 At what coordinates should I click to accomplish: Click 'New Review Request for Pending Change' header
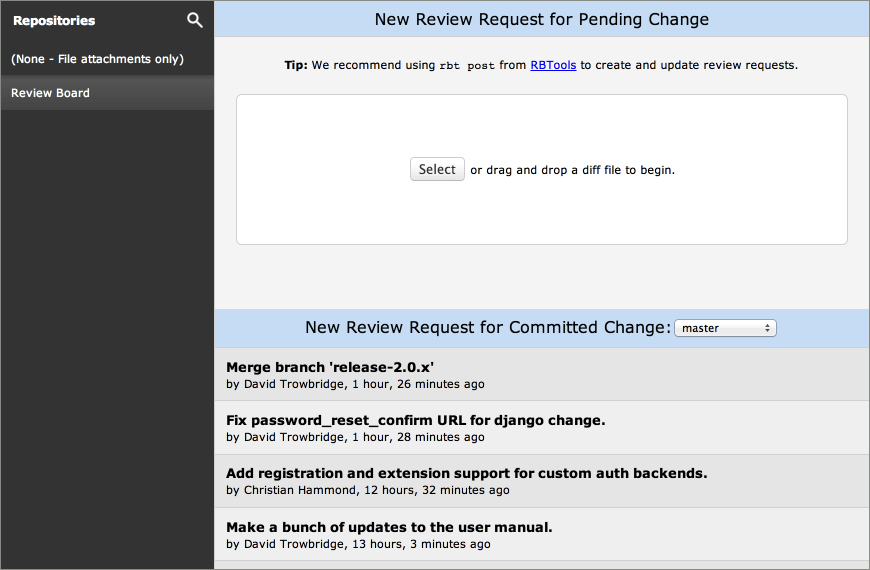[x=542, y=19]
